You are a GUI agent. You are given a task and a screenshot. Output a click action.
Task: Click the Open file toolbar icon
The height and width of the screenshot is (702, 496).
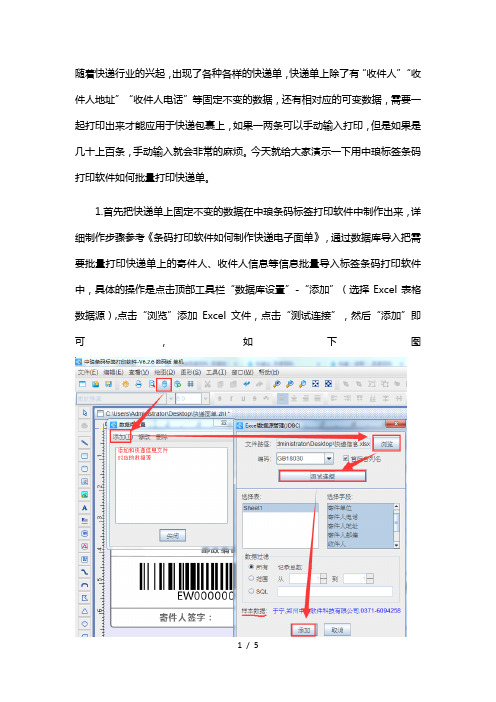(95, 384)
